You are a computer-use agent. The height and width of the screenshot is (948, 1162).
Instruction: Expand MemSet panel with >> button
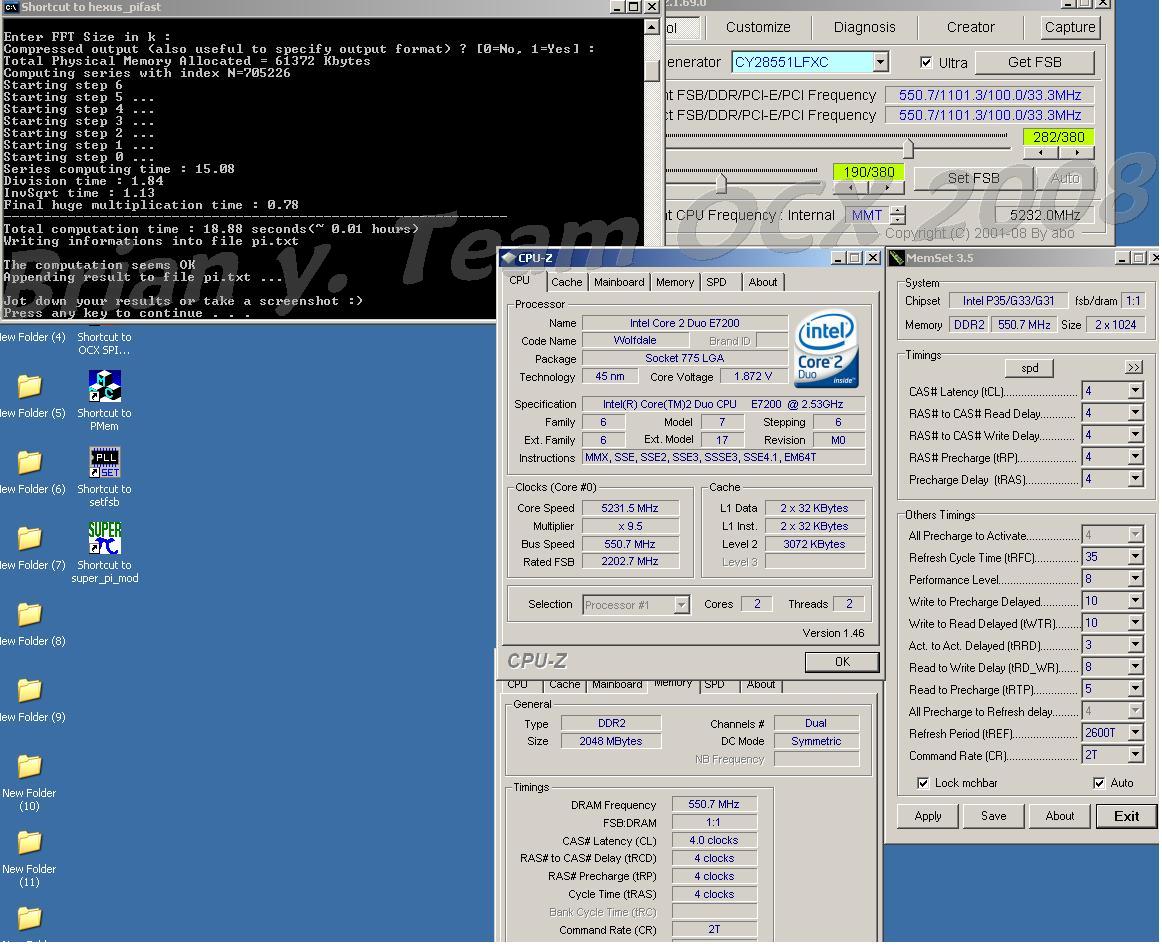pos(1134,368)
